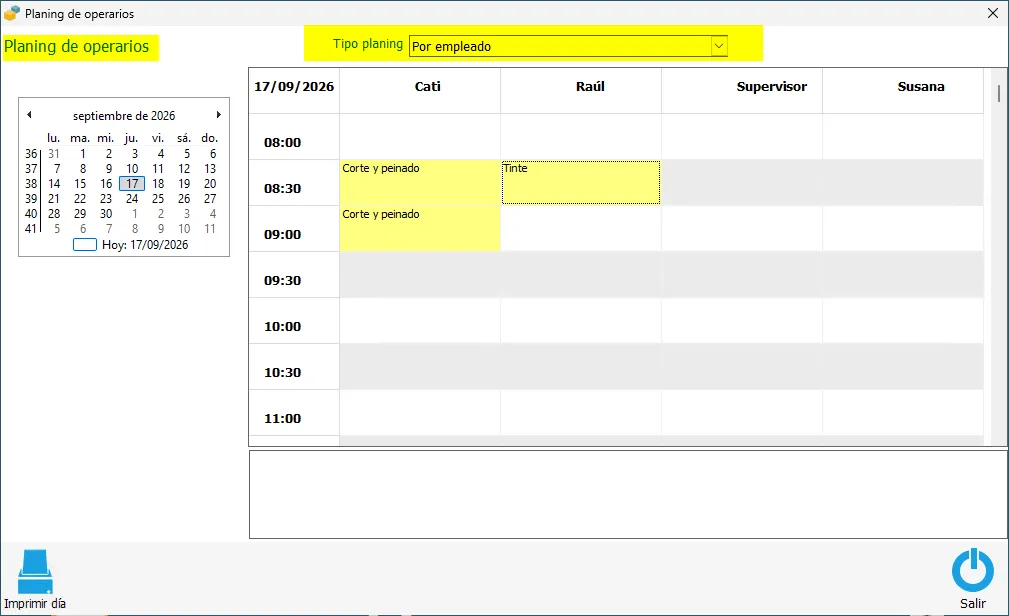Select day 17 in the calendar
The height and width of the screenshot is (616, 1009).
(x=132, y=183)
